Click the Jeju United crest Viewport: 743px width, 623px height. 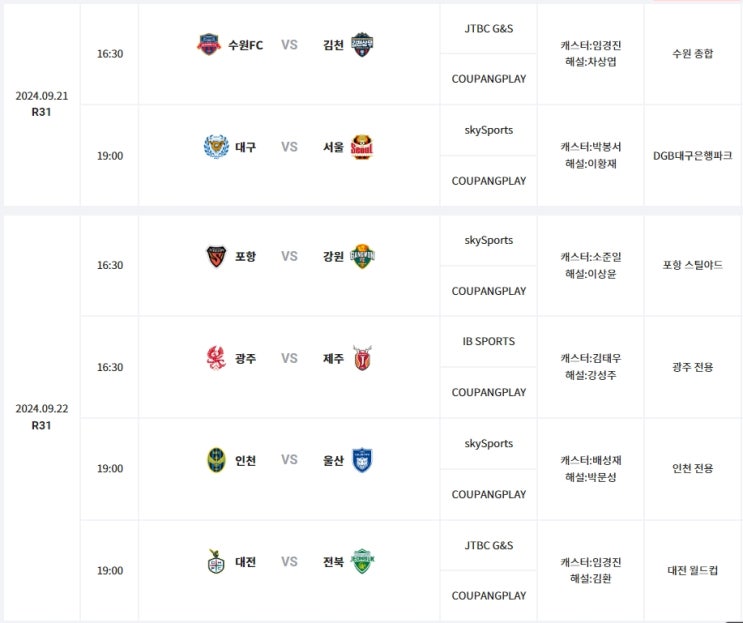362,358
